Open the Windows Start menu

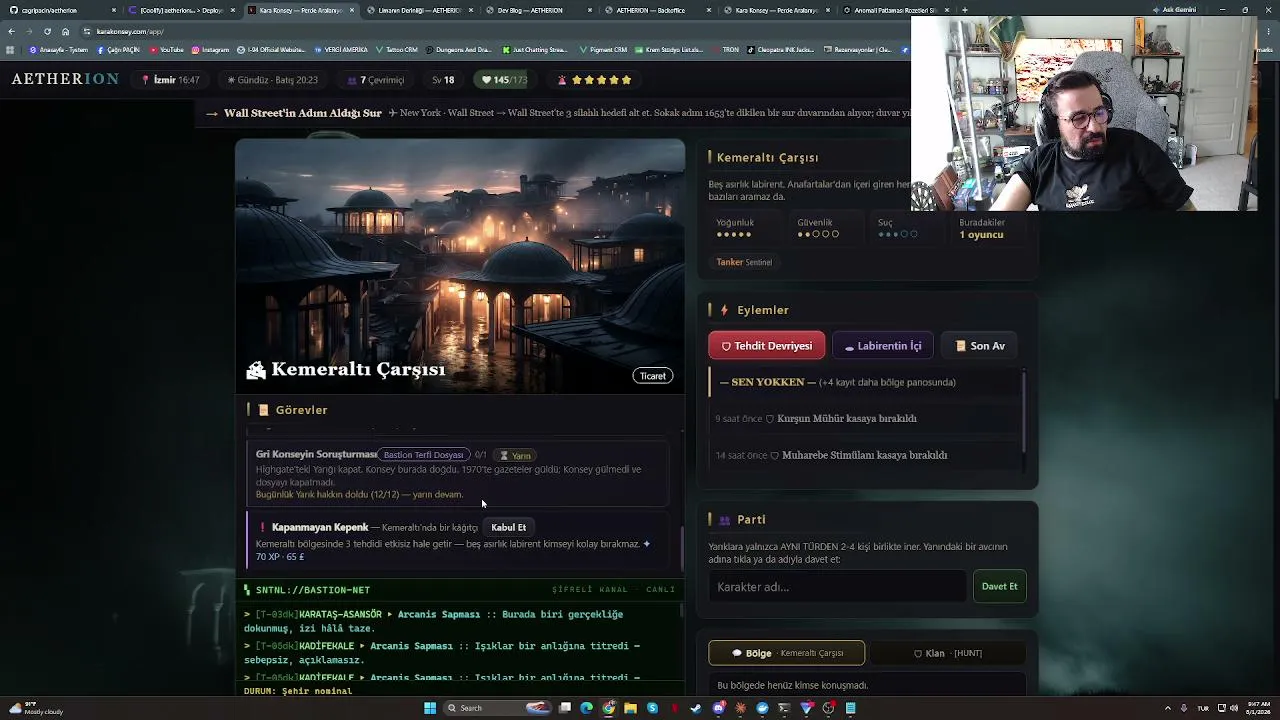[x=430, y=708]
